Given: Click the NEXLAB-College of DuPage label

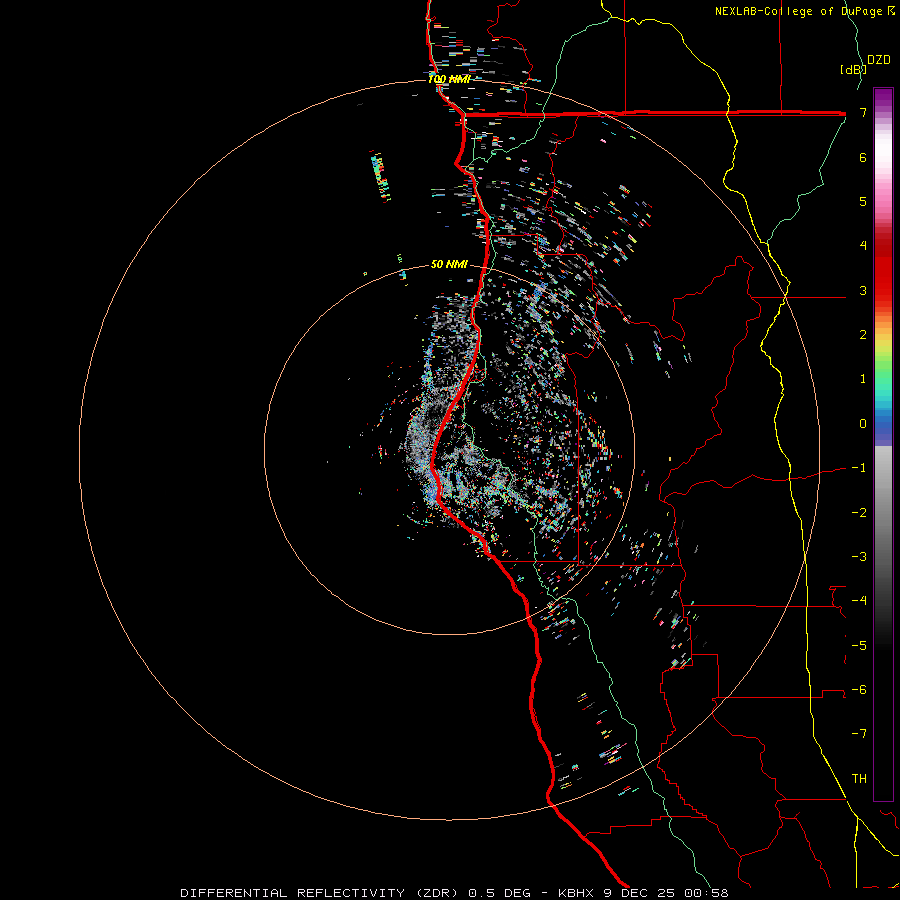Looking at the screenshot, I should (798, 11).
